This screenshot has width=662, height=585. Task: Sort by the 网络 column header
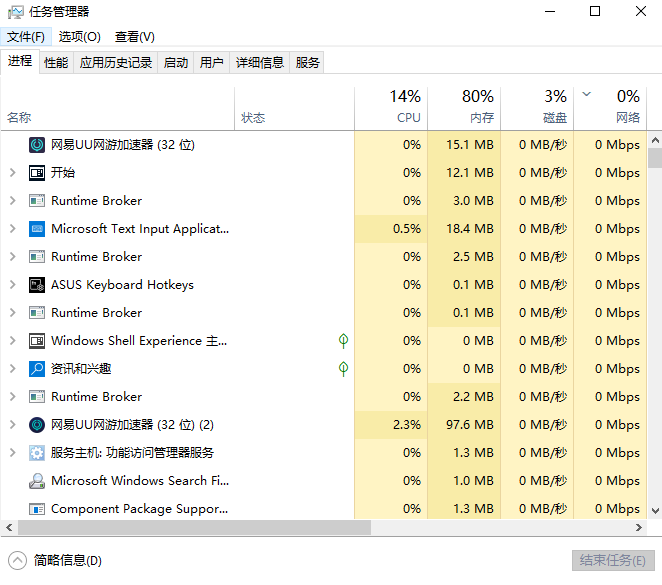pyautogui.click(x=610, y=108)
